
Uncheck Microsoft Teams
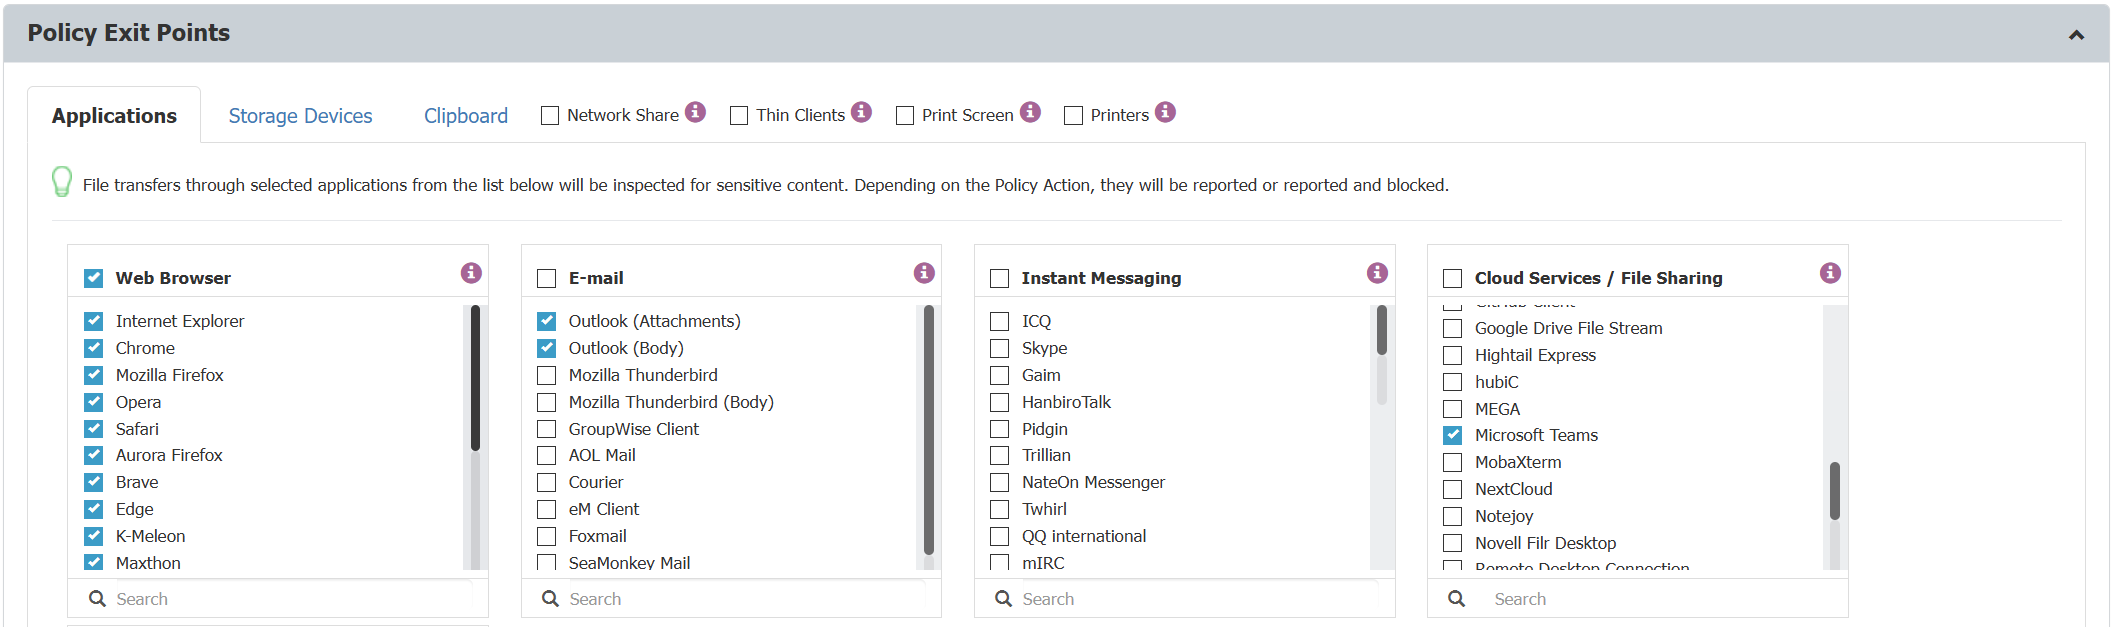(x=1452, y=435)
